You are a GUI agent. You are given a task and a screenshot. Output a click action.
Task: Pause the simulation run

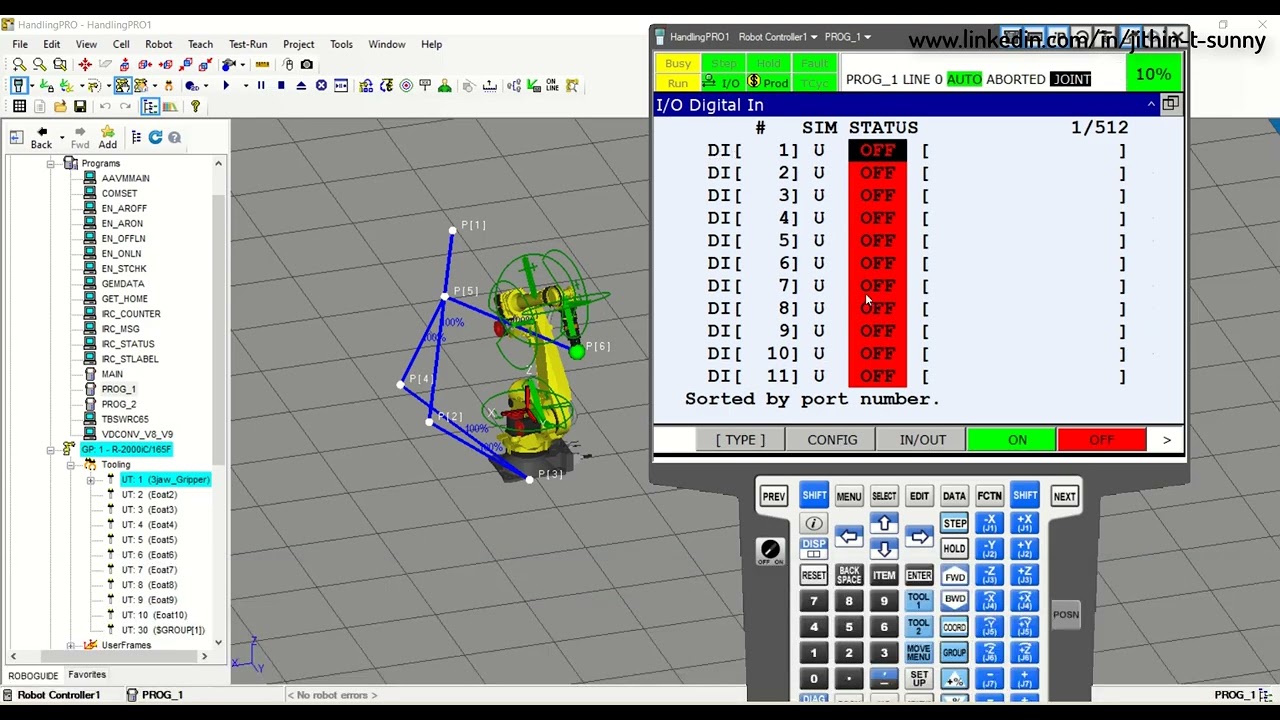pyautogui.click(x=261, y=86)
